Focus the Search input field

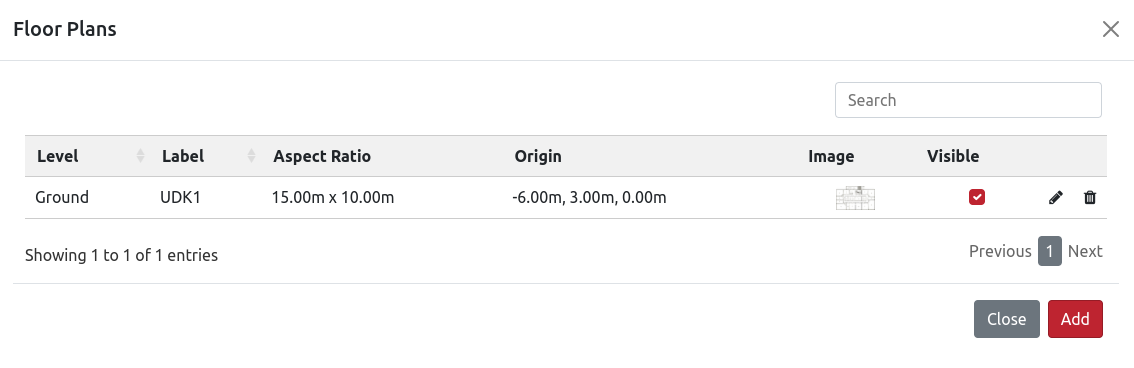tap(968, 100)
